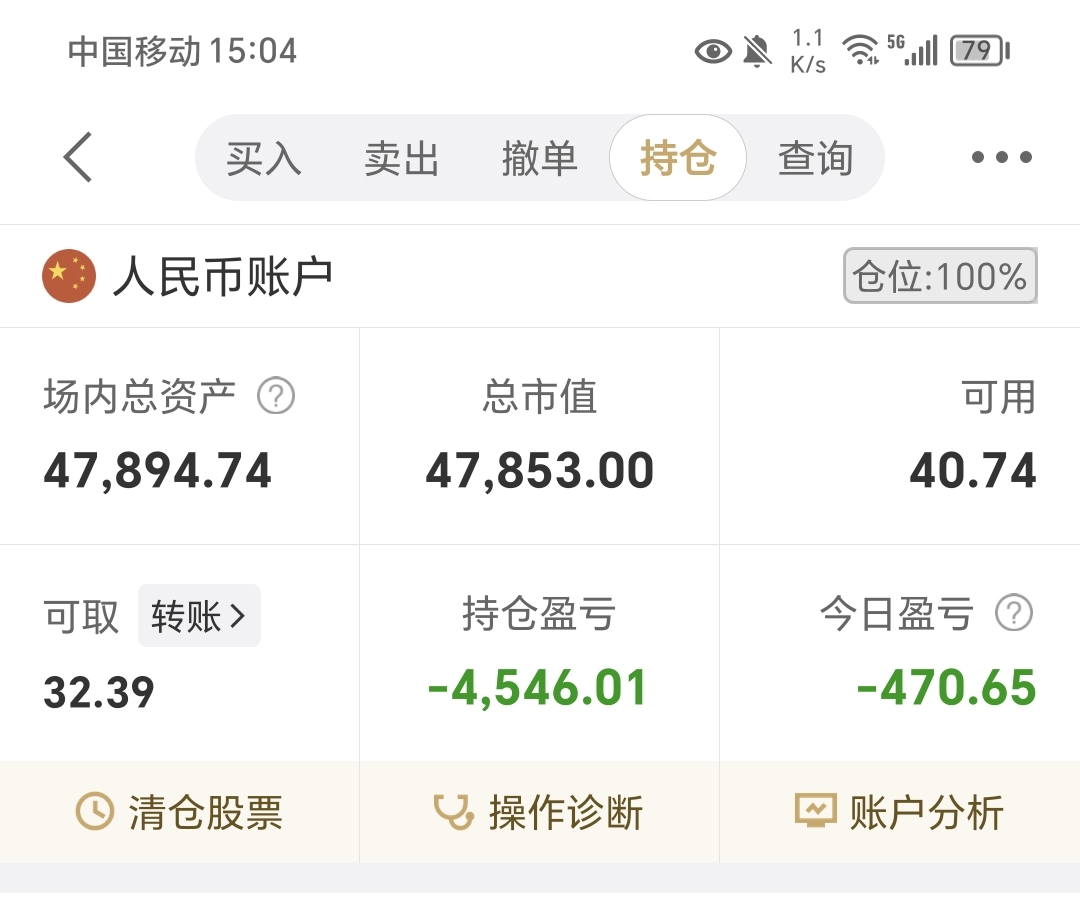Viewport: 1080px width, 907px height.
Task: Open the 场内总资产 help question mark
Action: pos(277,396)
